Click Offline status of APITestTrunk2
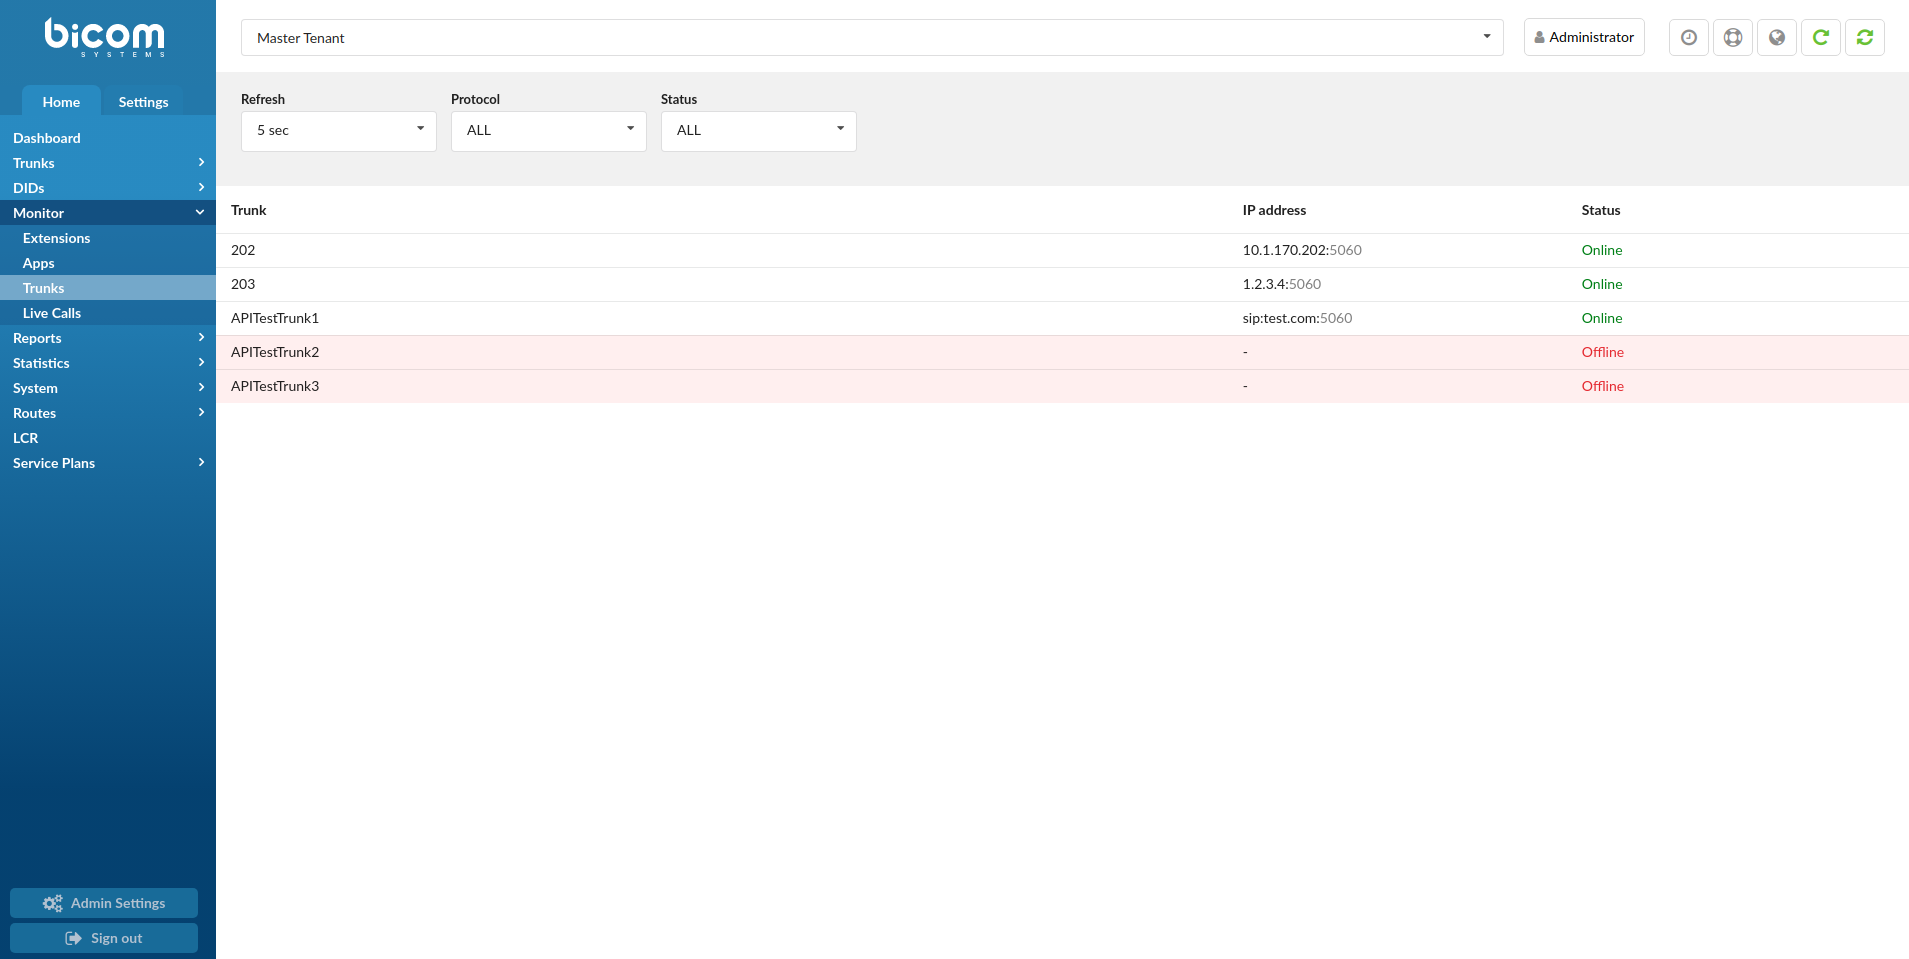This screenshot has height=959, width=1909. tap(1603, 352)
